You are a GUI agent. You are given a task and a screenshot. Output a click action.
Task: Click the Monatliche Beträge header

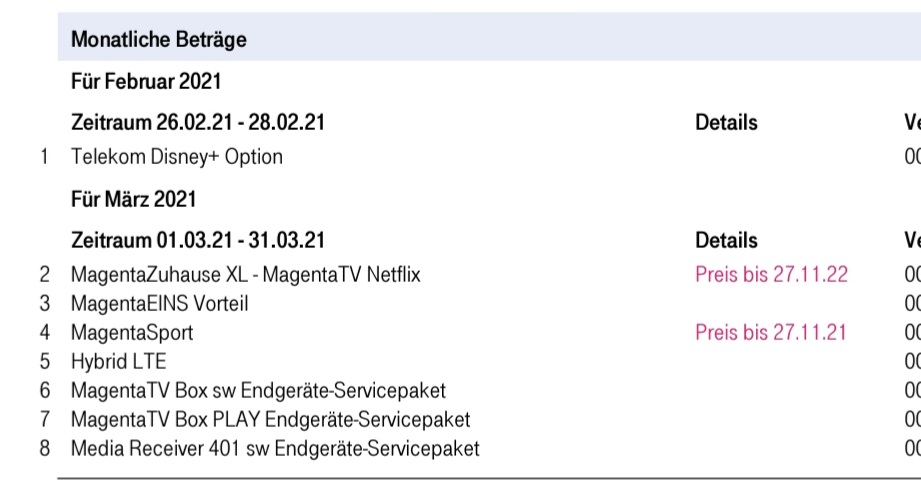[159, 39]
